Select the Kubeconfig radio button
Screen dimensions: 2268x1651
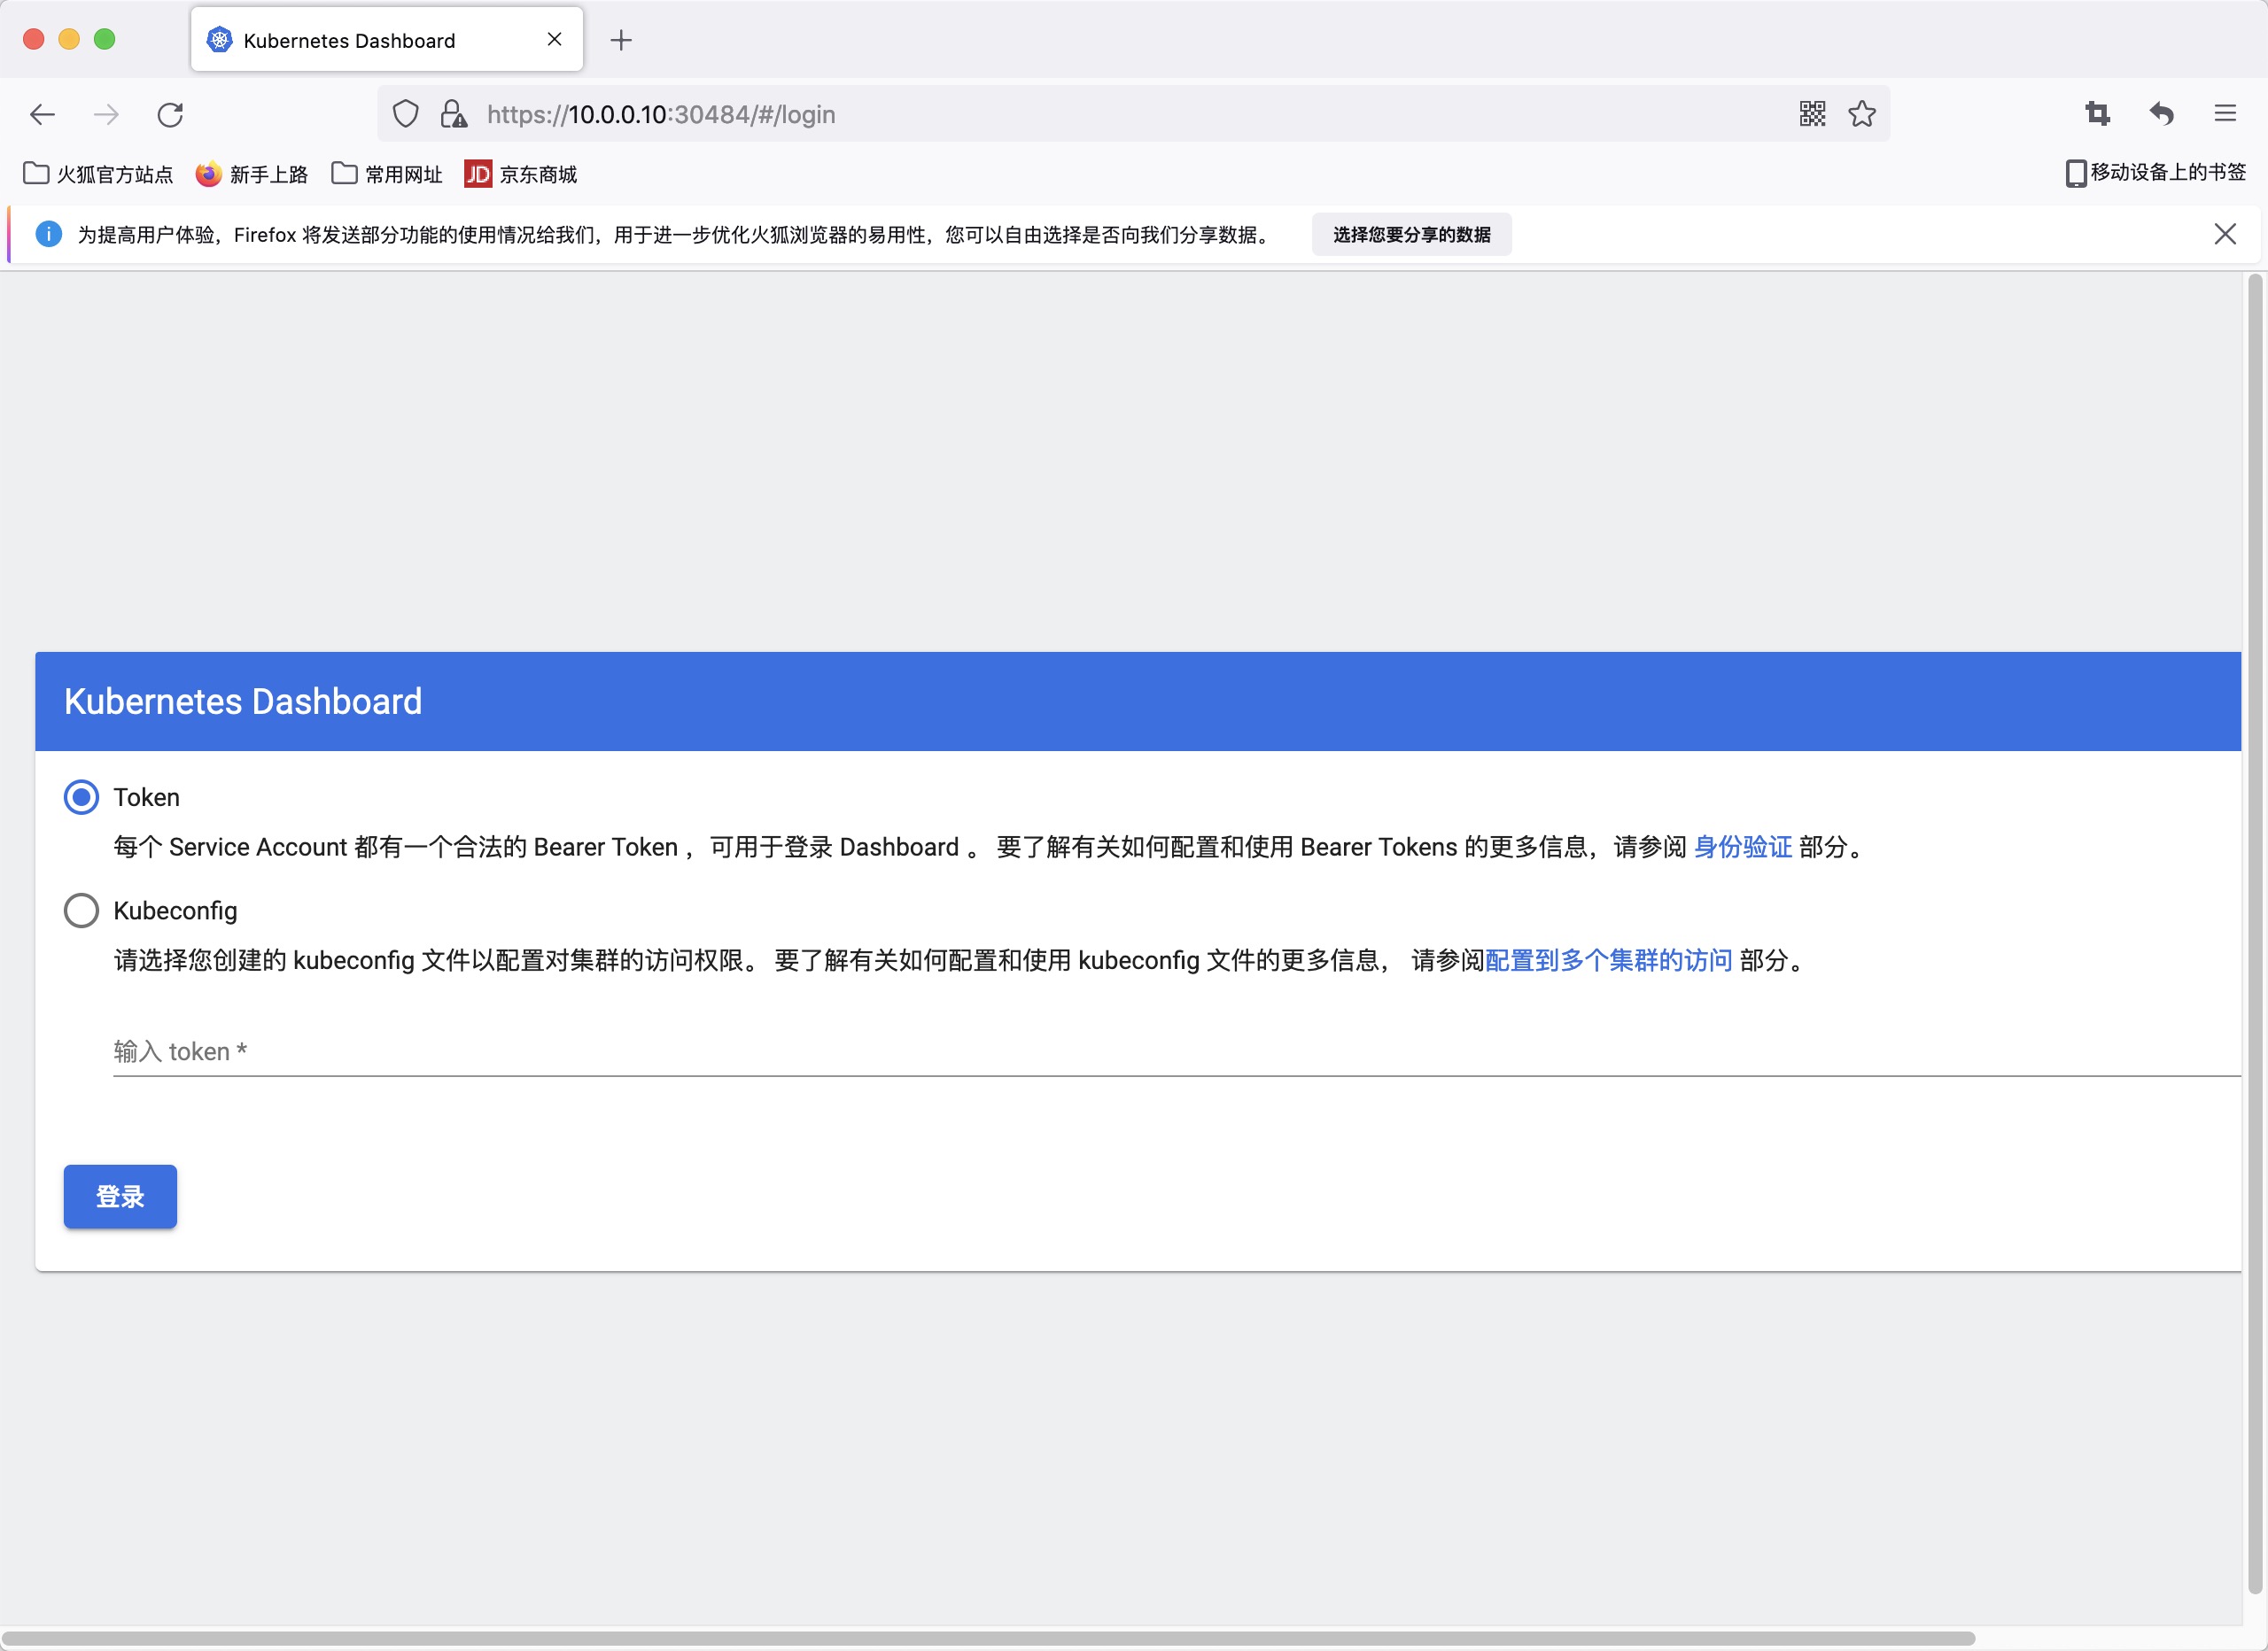point(81,910)
